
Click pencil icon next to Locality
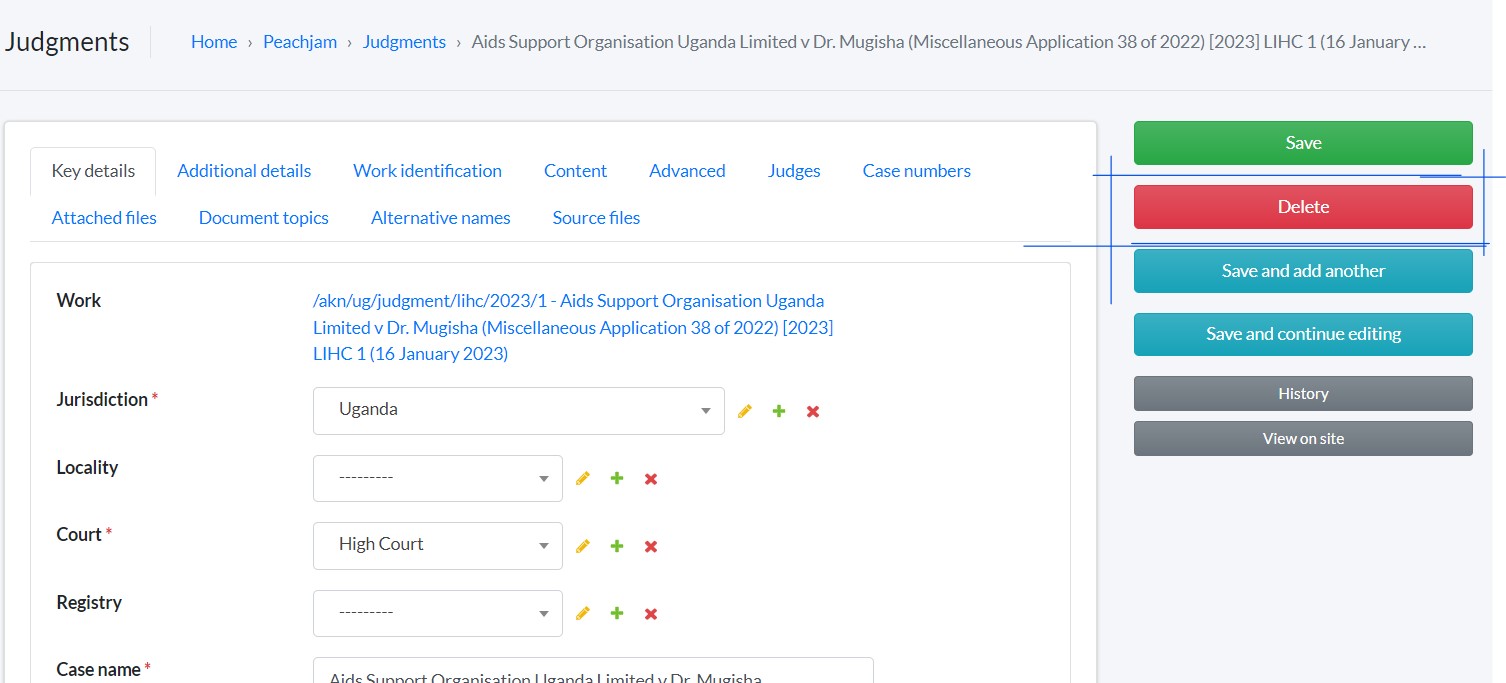point(583,479)
